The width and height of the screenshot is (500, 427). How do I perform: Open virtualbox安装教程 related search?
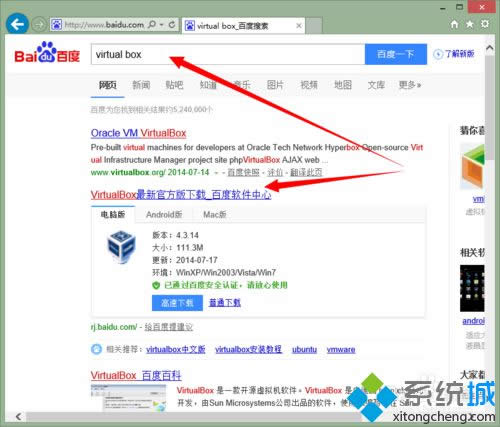click(x=248, y=349)
